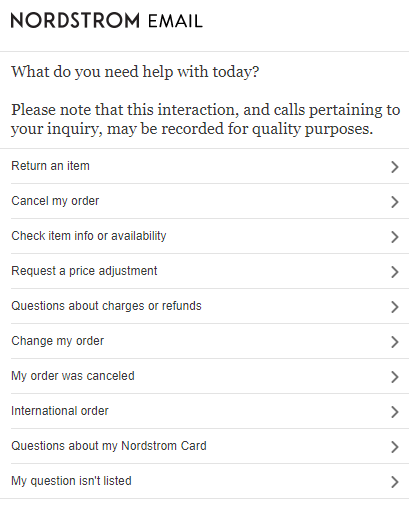Expand My question isn't listed chevron
Image resolution: width=409 pixels, height=517 pixels.
pyautogui.click(x=395, y=482)
